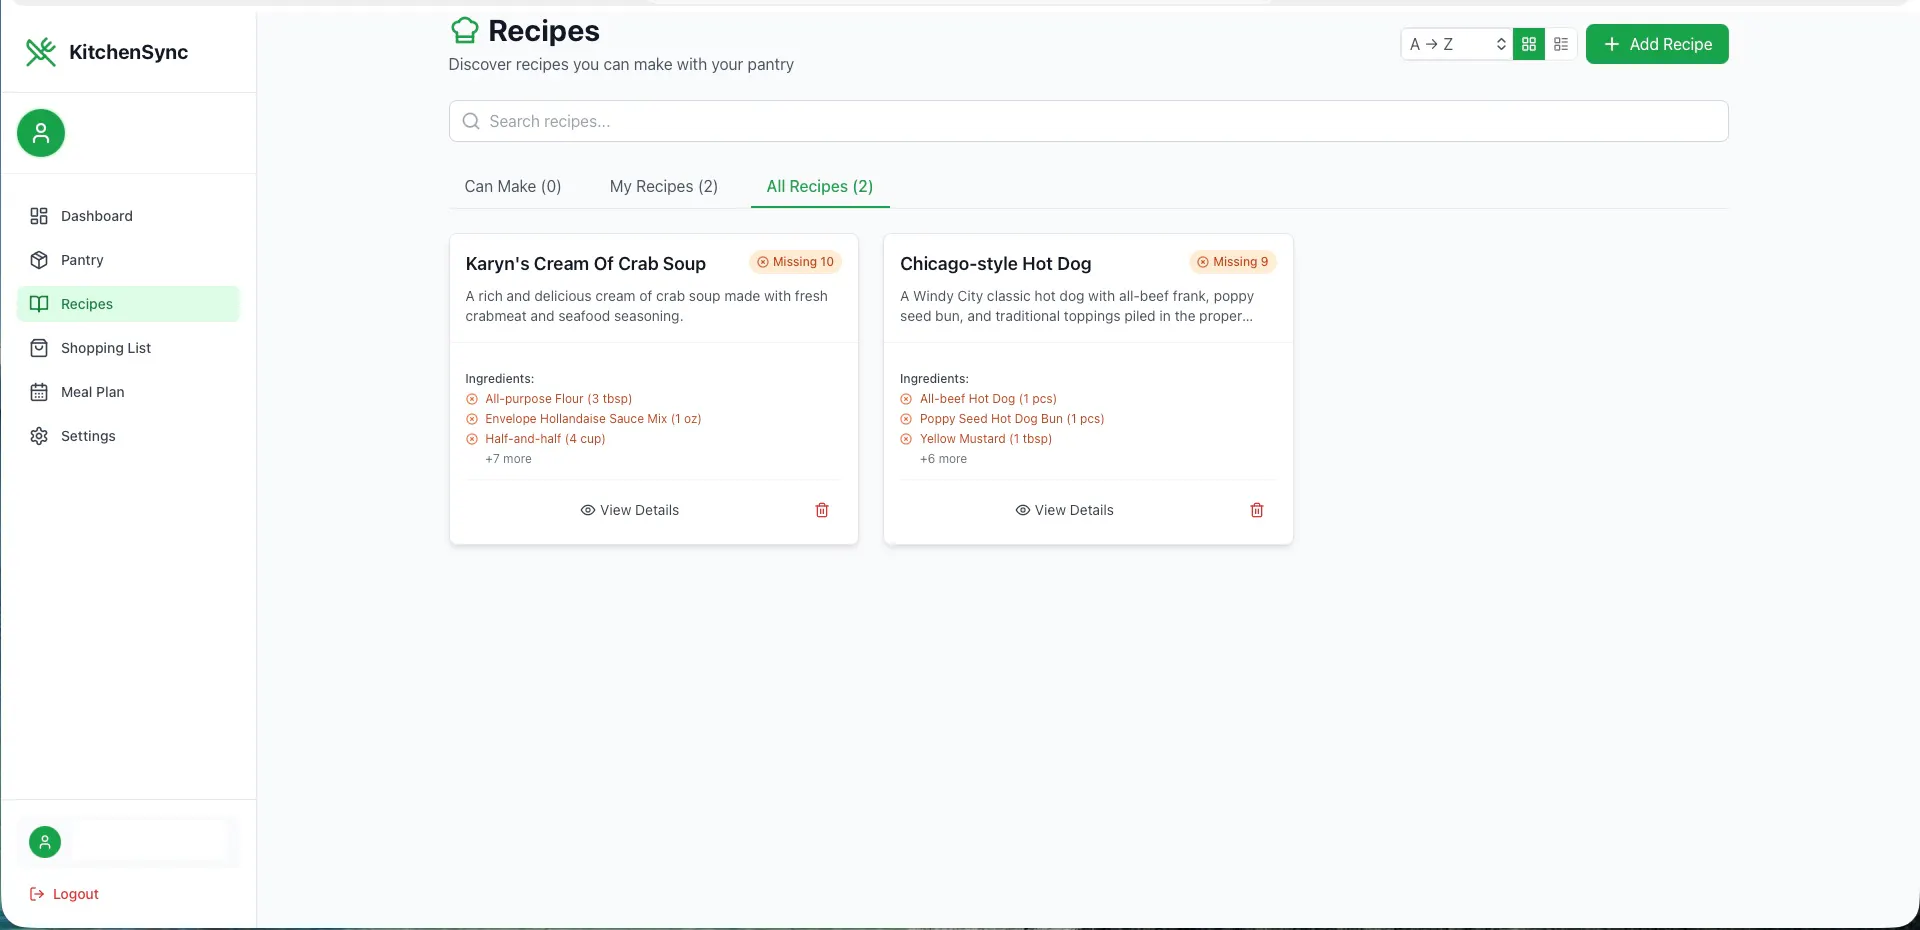Click the hot dog description text
1920x930 pixels.
[x=1077, y=306]
